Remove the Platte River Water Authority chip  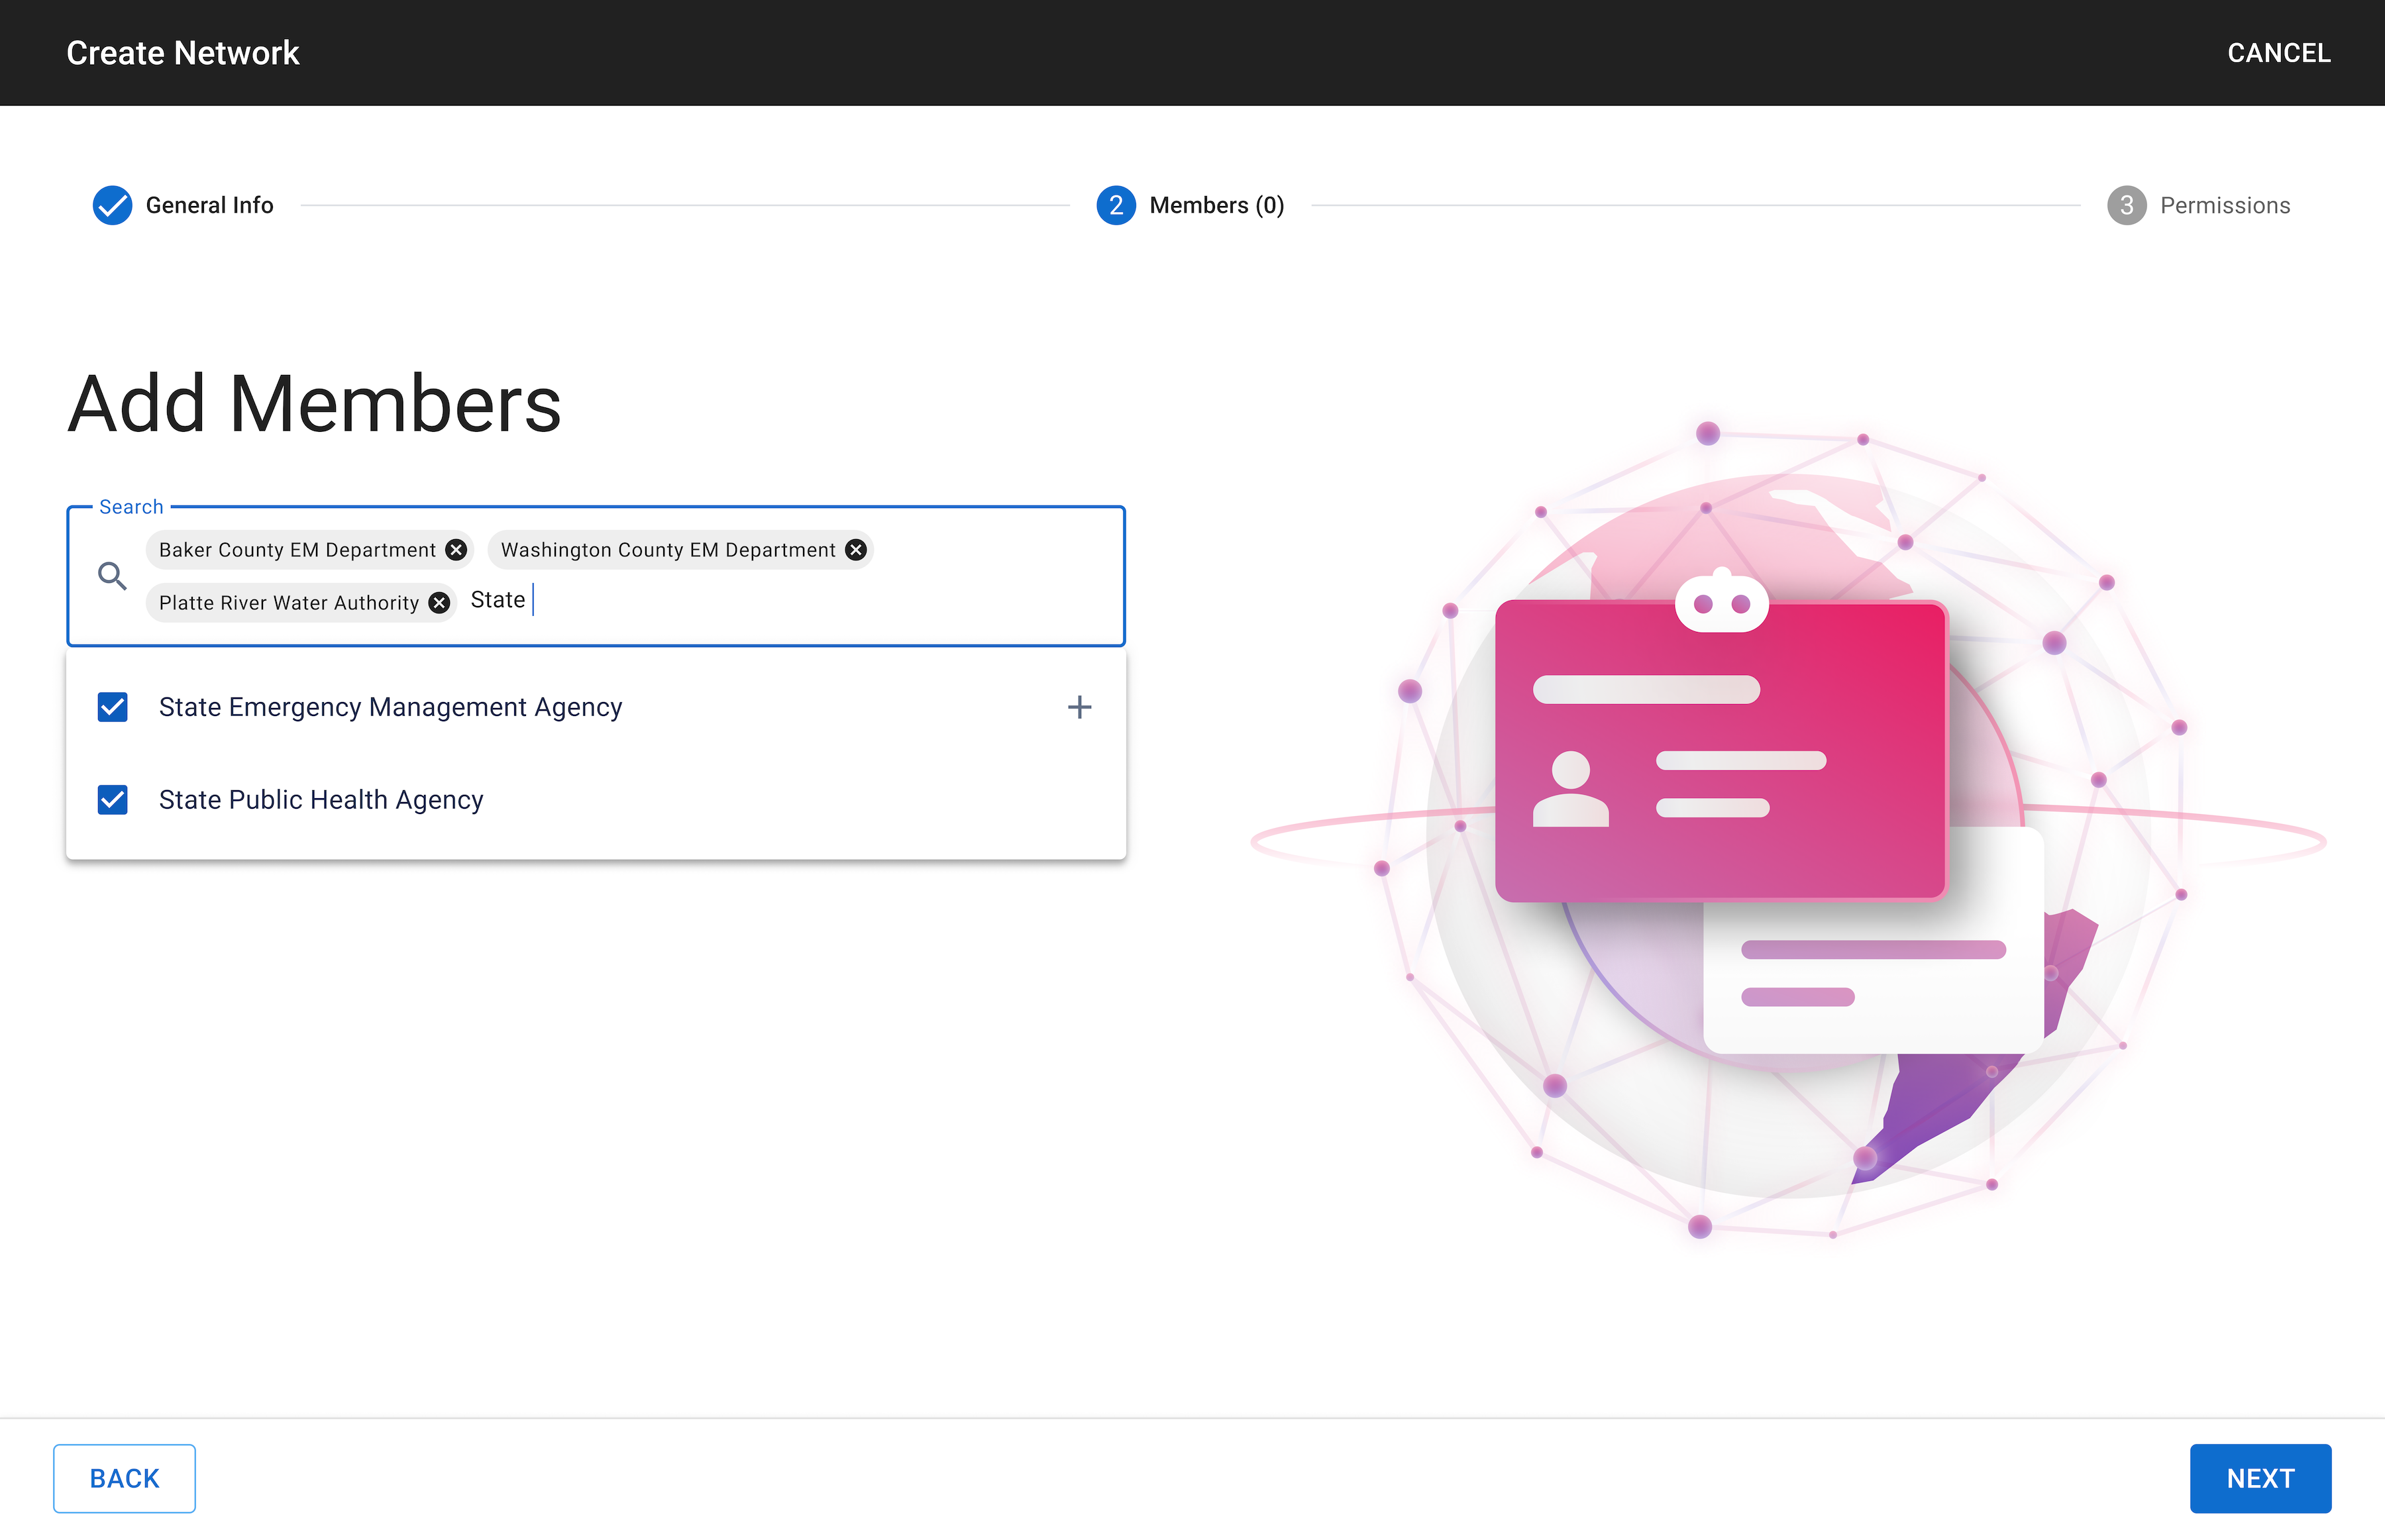click(x=439, y=603)
